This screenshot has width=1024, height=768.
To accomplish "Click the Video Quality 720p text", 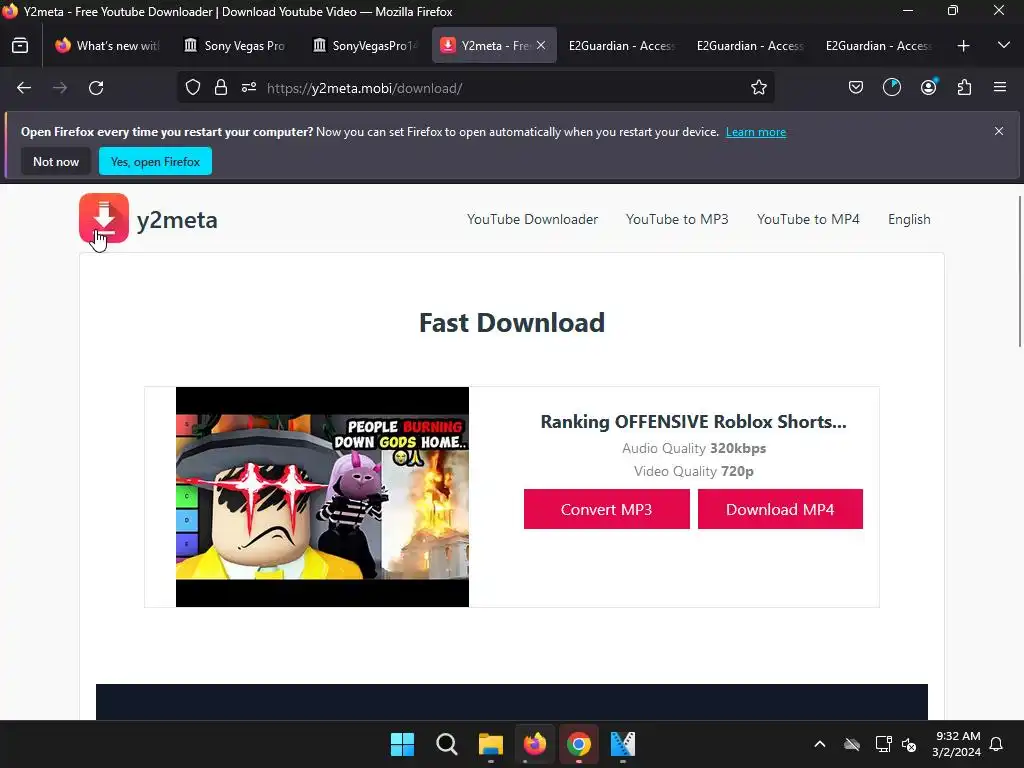I will tap(694, 472).
